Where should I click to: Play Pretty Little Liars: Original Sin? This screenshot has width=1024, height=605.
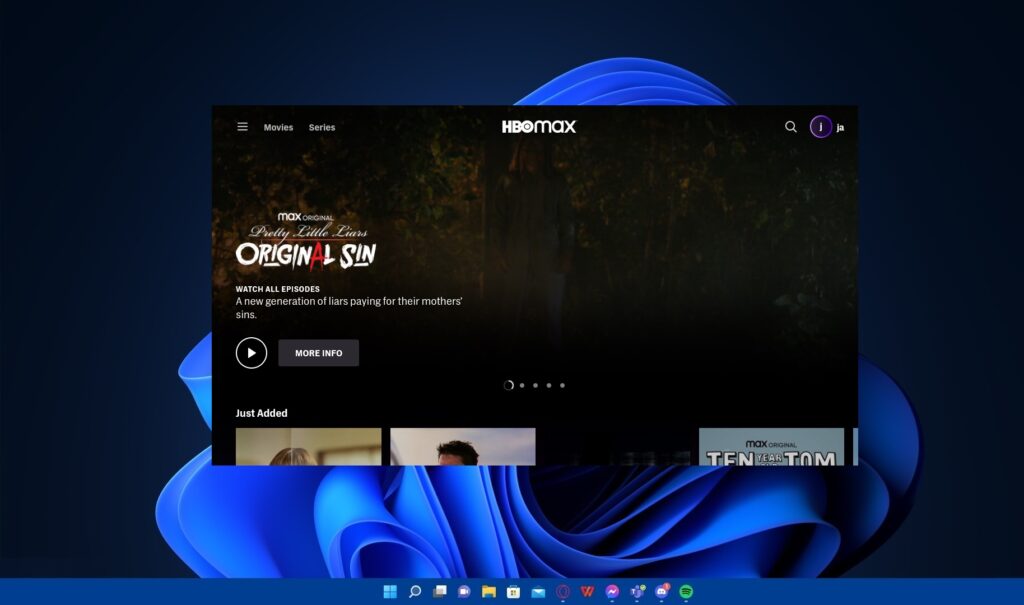pos(251,353)
